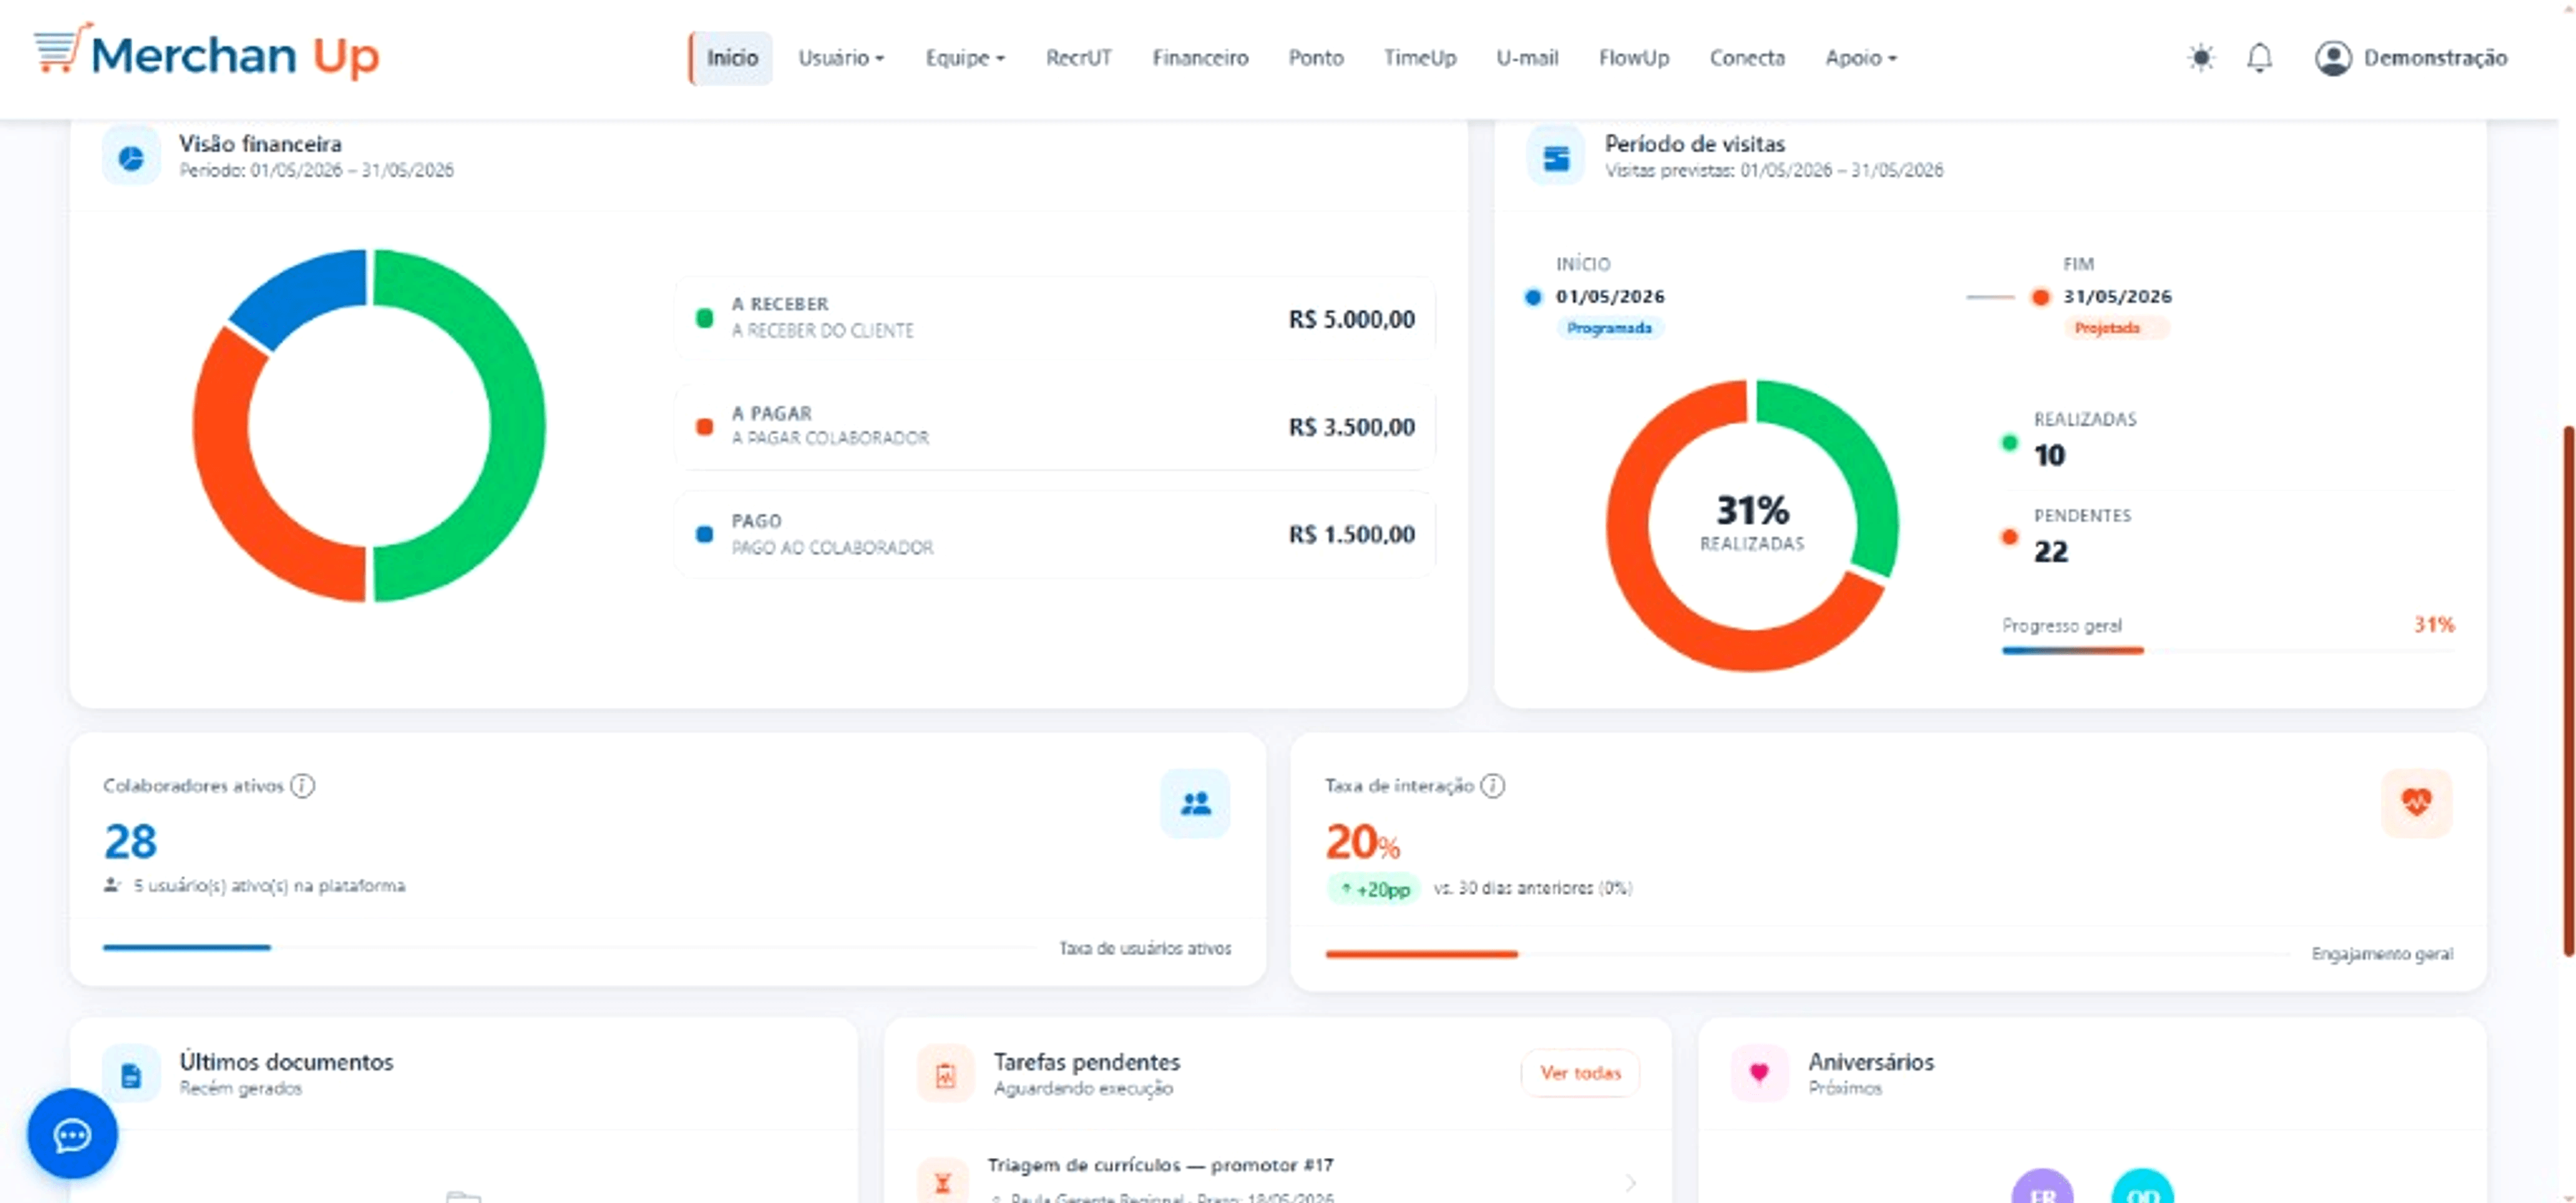
Task: Click the Engajamento geral progress bar
Action: [x=1807, y=954]
